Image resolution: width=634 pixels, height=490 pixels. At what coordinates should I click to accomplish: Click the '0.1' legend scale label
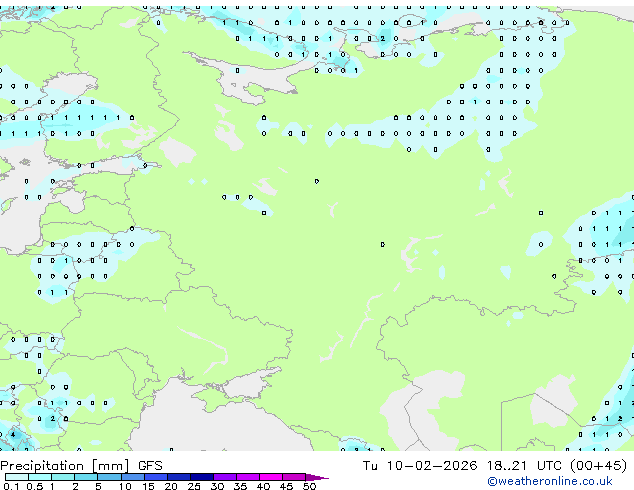point(11,486)
